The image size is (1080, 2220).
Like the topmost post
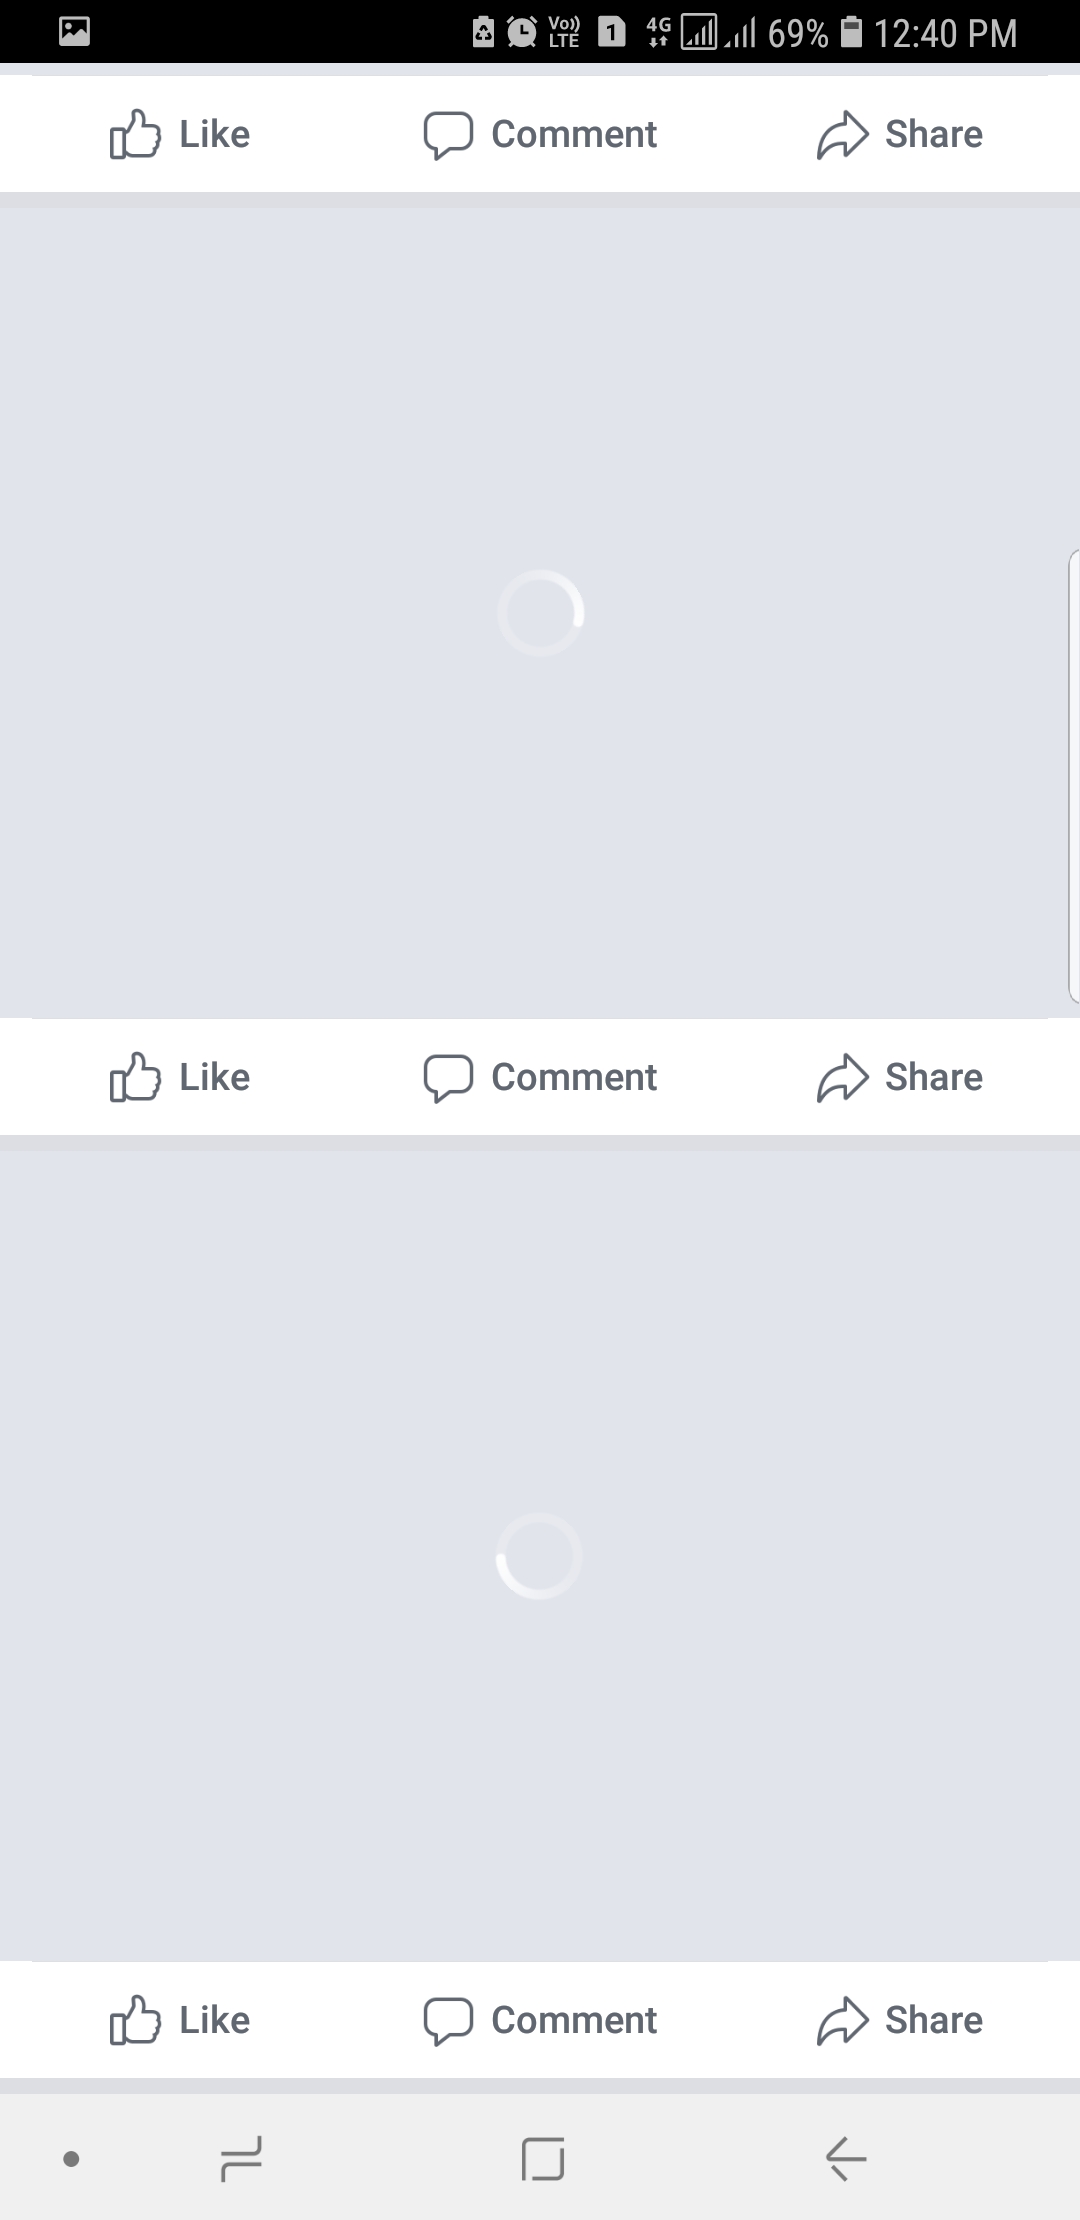pyautogui.click(x=180, y=134)
